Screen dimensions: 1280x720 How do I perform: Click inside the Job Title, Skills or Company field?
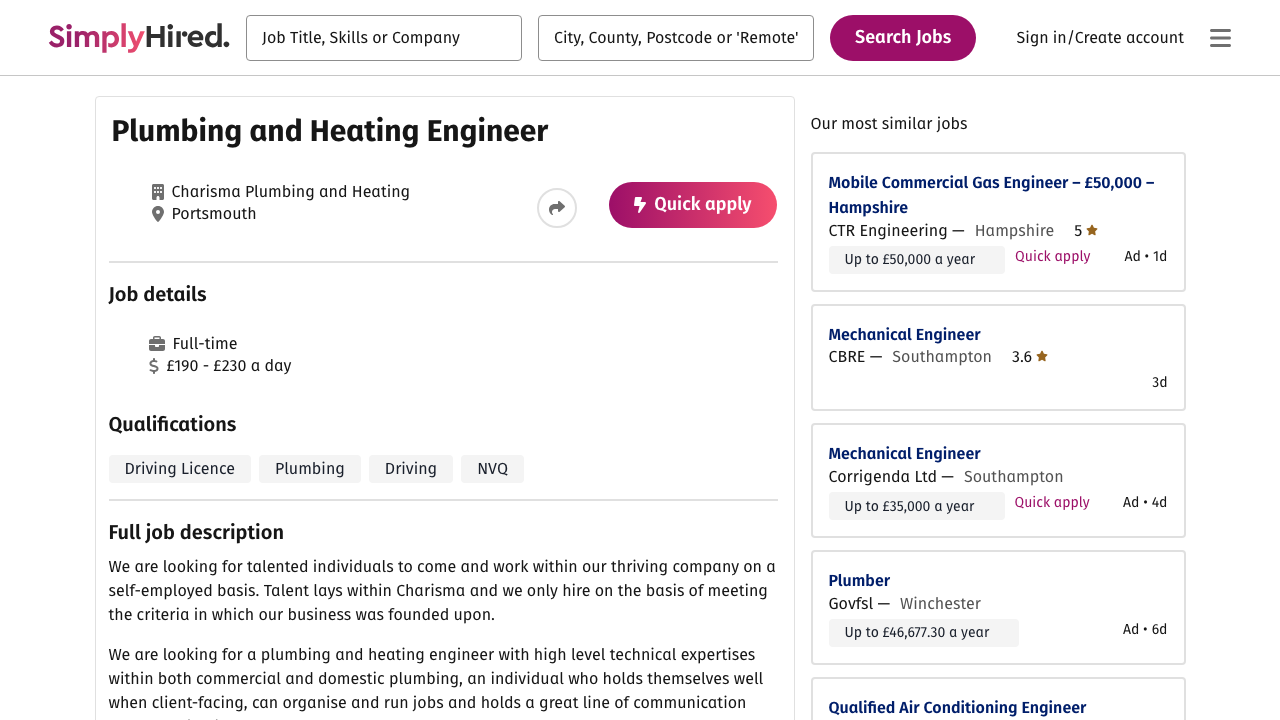pos(384,38)
